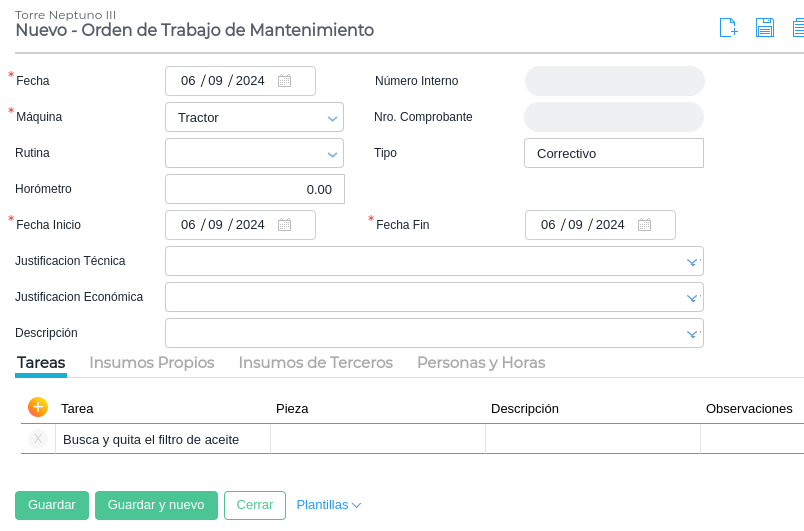Image resolution: width=804 pixels, height=531 pixels.
Task: Click 'Busca y quita el filtro de aceite' cell
Action: pyautogui.click(x=163, y=439)
